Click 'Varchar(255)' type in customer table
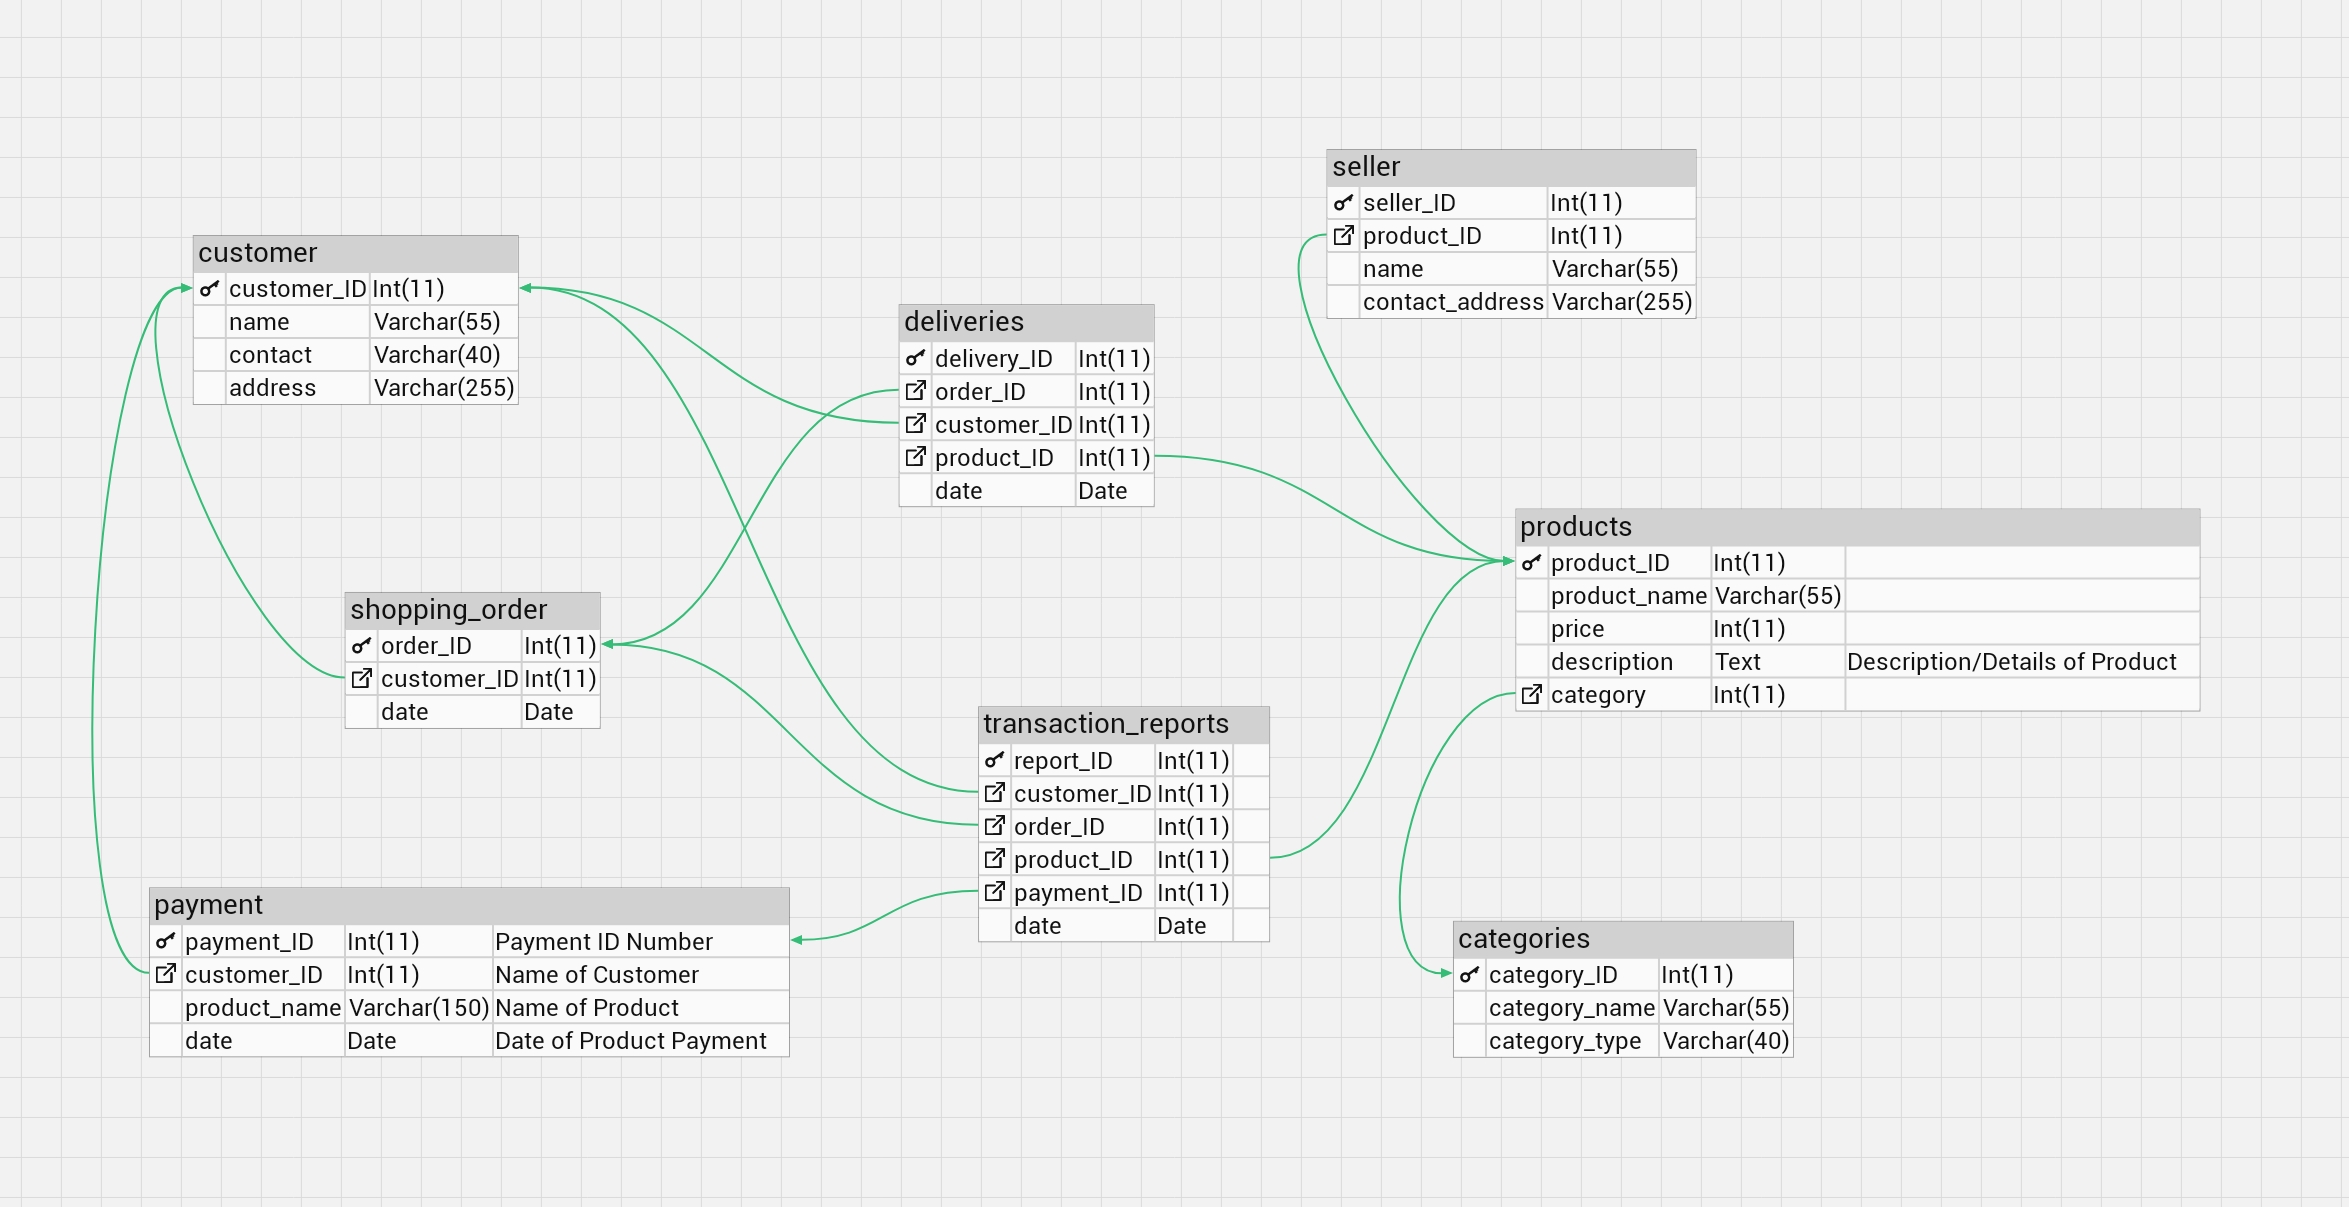The image size is (2349, 1207). 444,388
